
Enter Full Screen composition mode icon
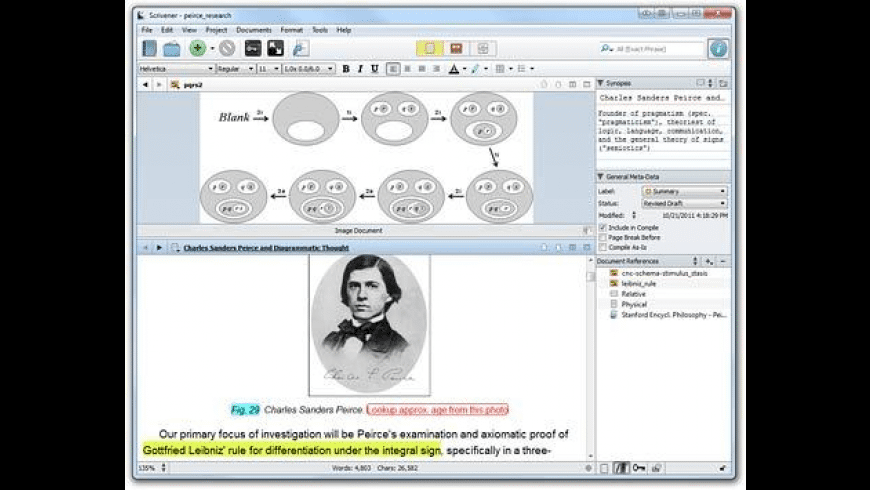point(275,48)
